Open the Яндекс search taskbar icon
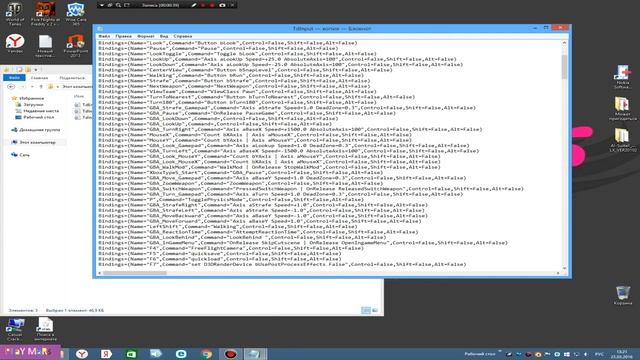The image size is (640, 360). coord(107,354)
